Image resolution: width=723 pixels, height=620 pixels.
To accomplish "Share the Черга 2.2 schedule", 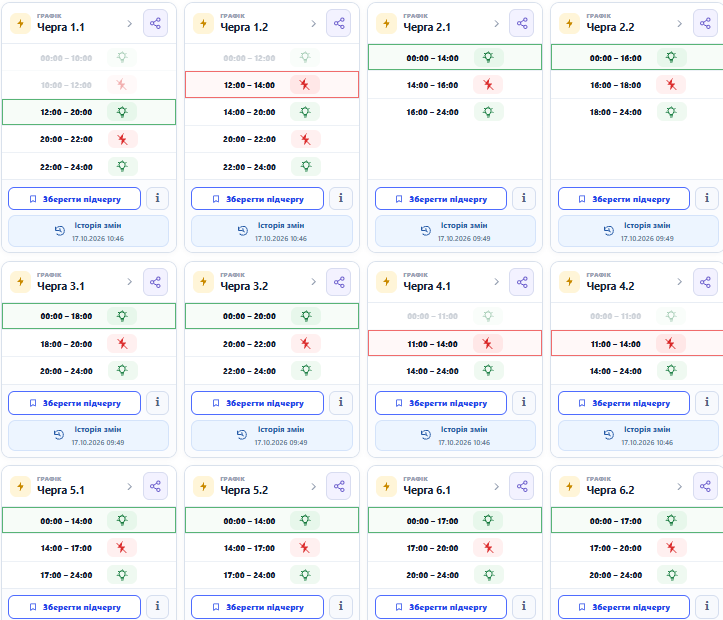I will [x=705, y=24].
